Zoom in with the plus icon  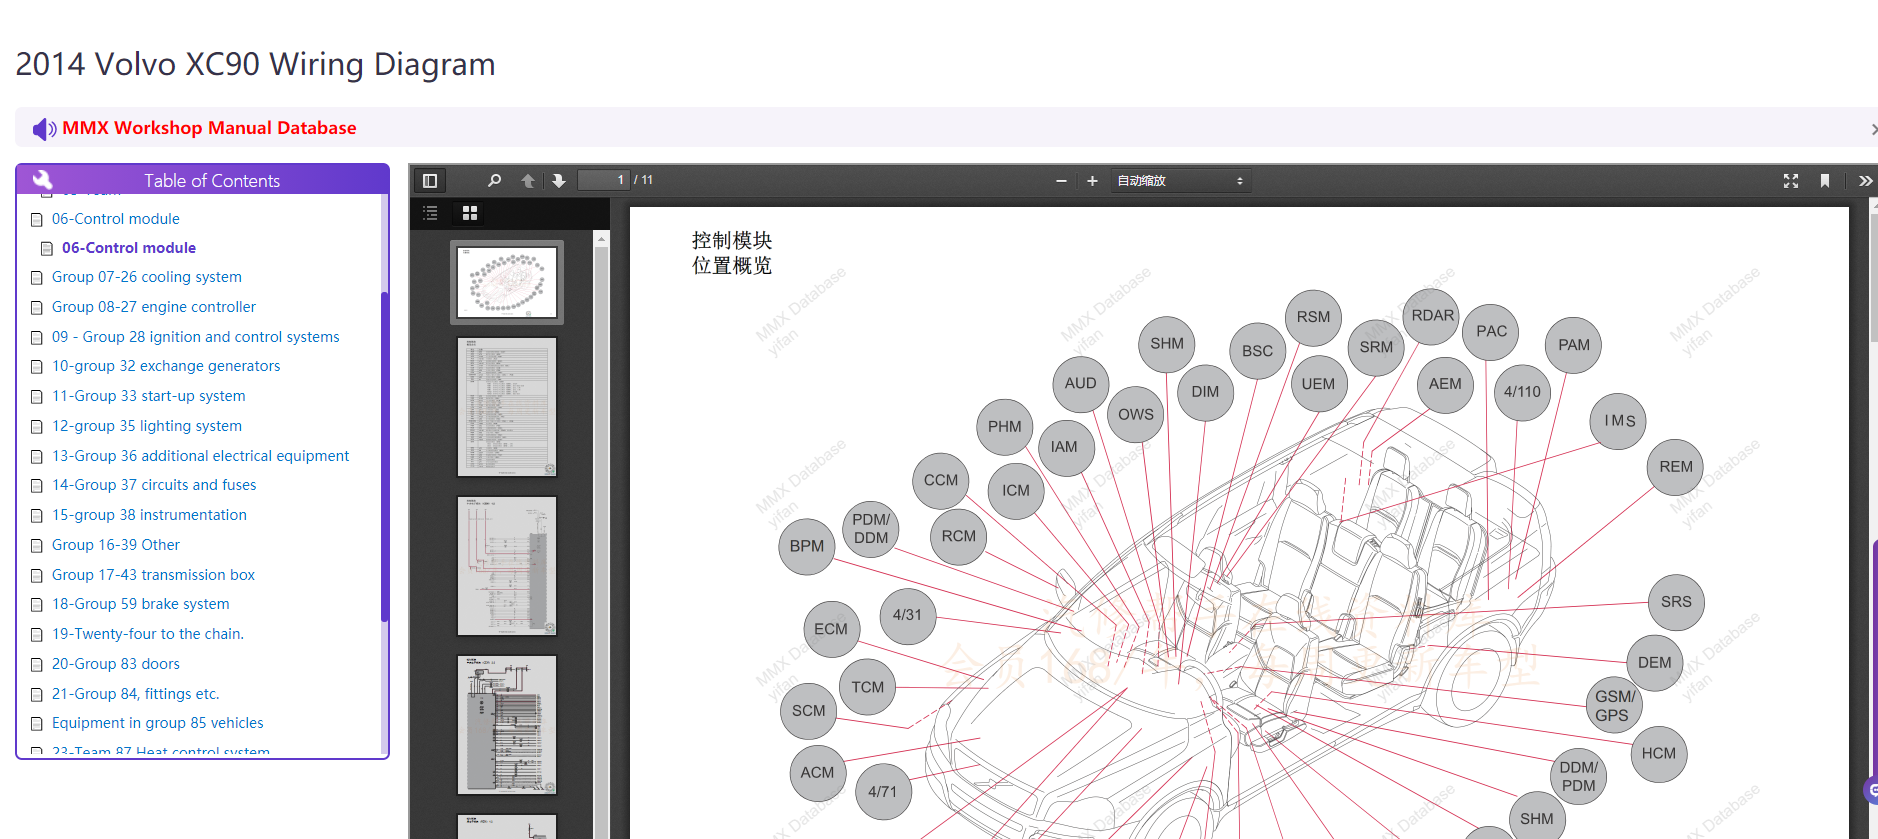(x=1092, y=181)
